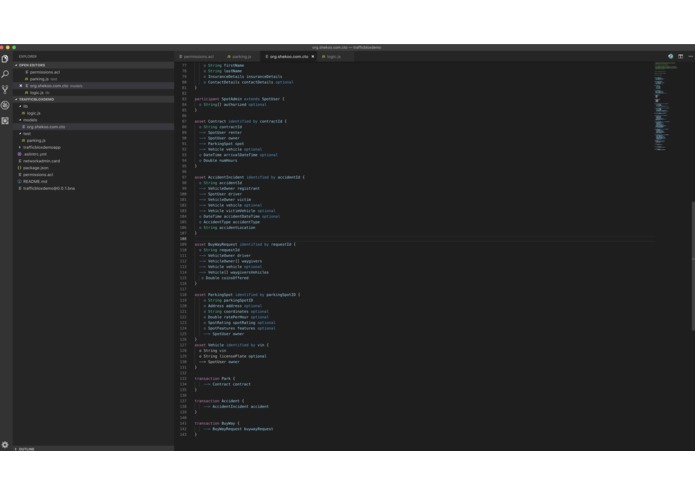Open the Extensions view in activity bar
The height and width of the screenshot is (494, 695).
click(5, 121)
